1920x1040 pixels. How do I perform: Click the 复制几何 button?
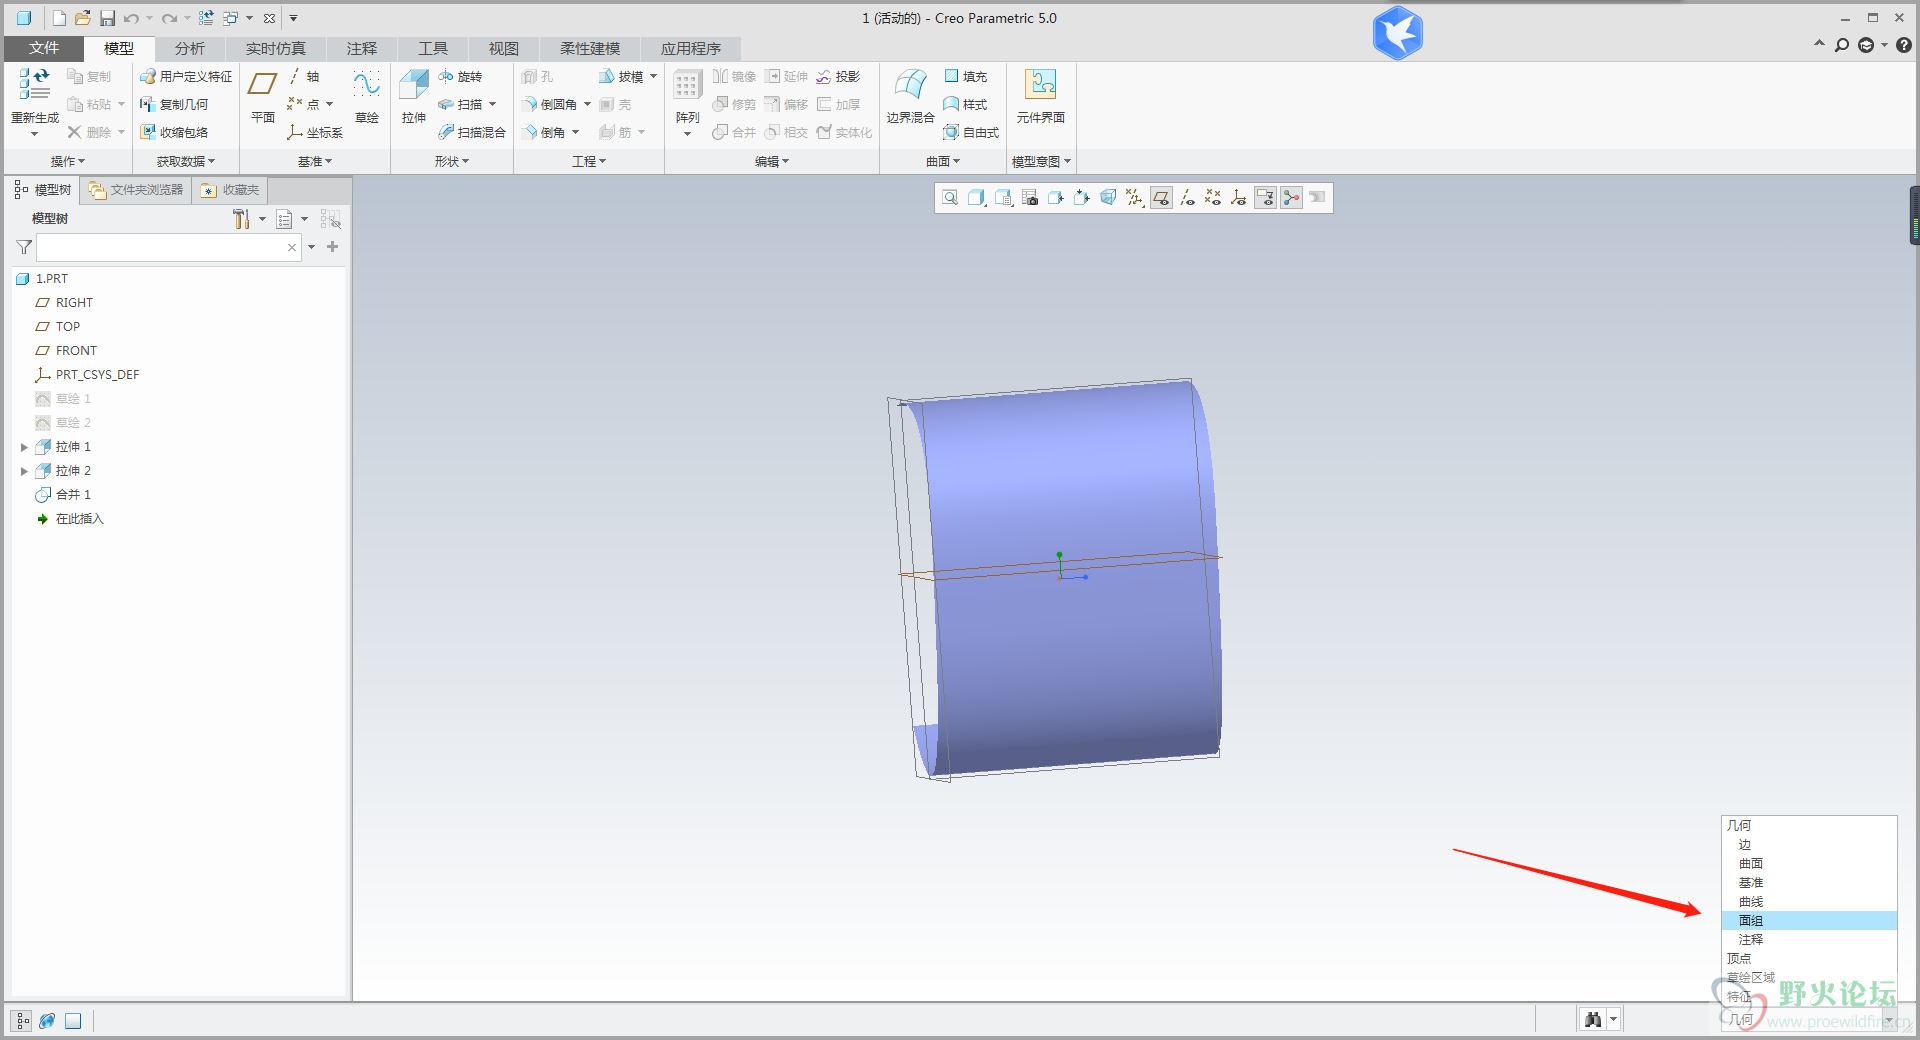174,104
